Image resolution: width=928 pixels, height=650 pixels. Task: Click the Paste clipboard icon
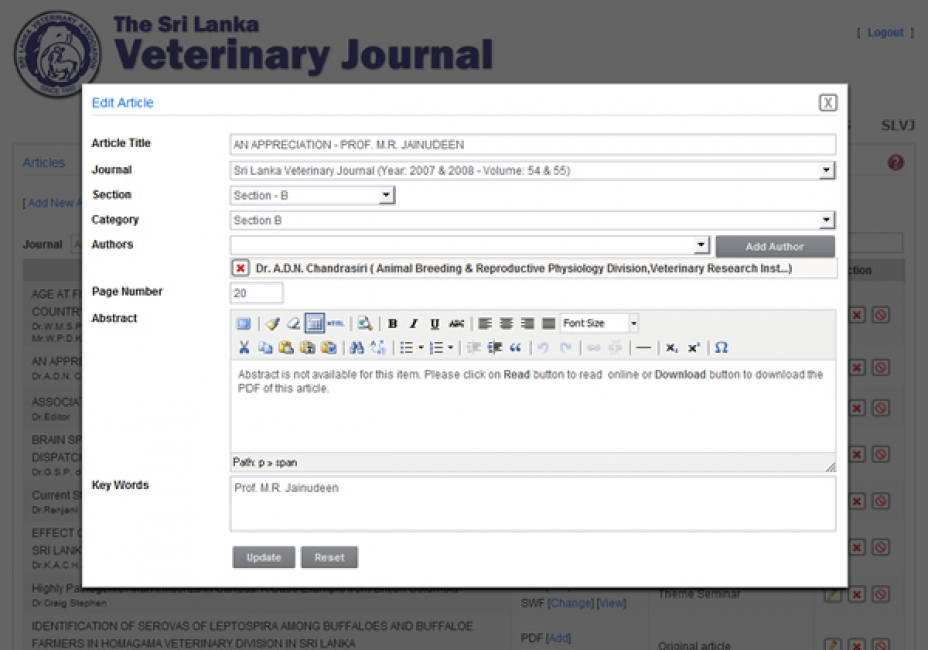tap(286, 347)
